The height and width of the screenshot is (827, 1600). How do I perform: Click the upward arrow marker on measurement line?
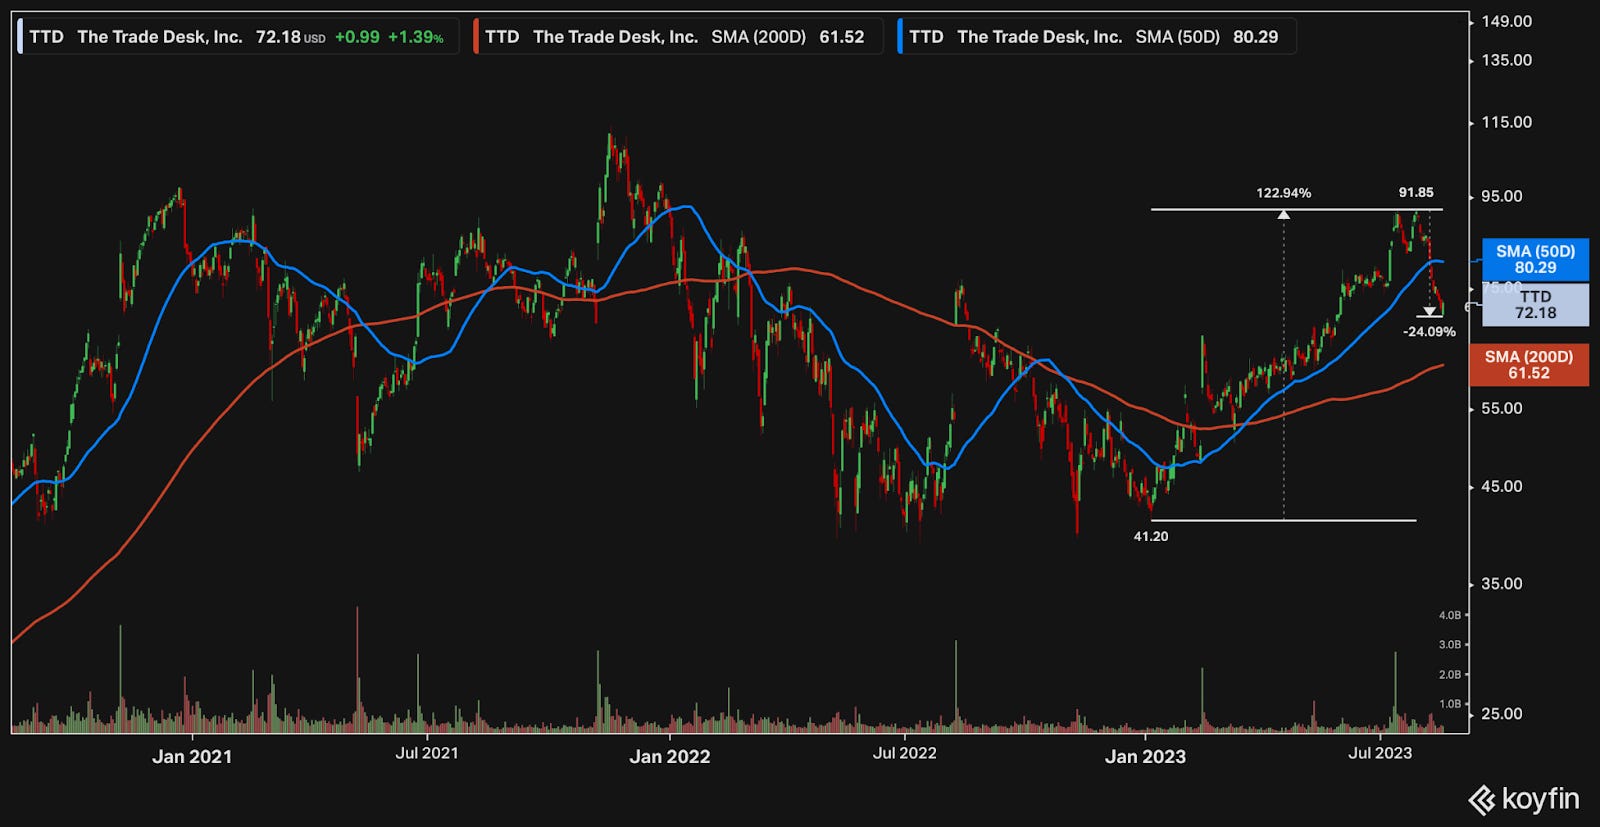pyautogui.click(x=1283, y=214)
